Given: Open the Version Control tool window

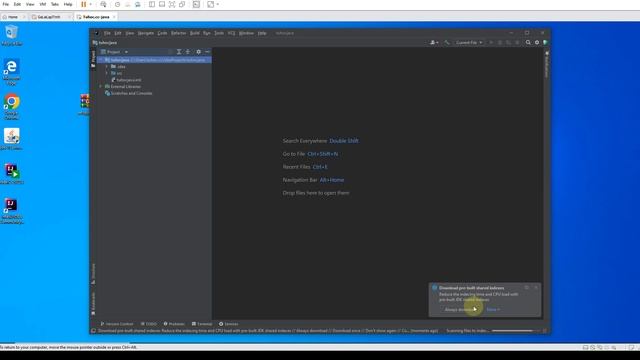Looking at the screenshot, I should click(x=117, y=324).
